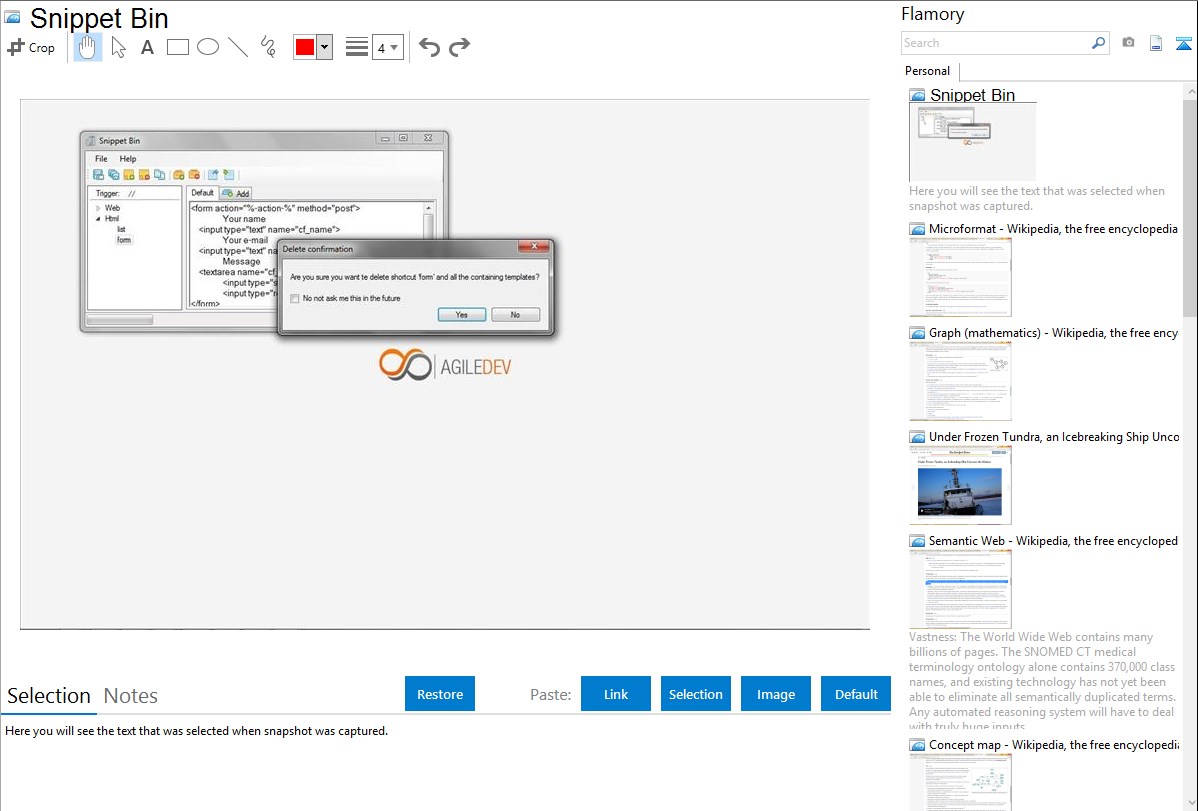Click the captured Snippet Bin screenshot preview

point(445,364)
